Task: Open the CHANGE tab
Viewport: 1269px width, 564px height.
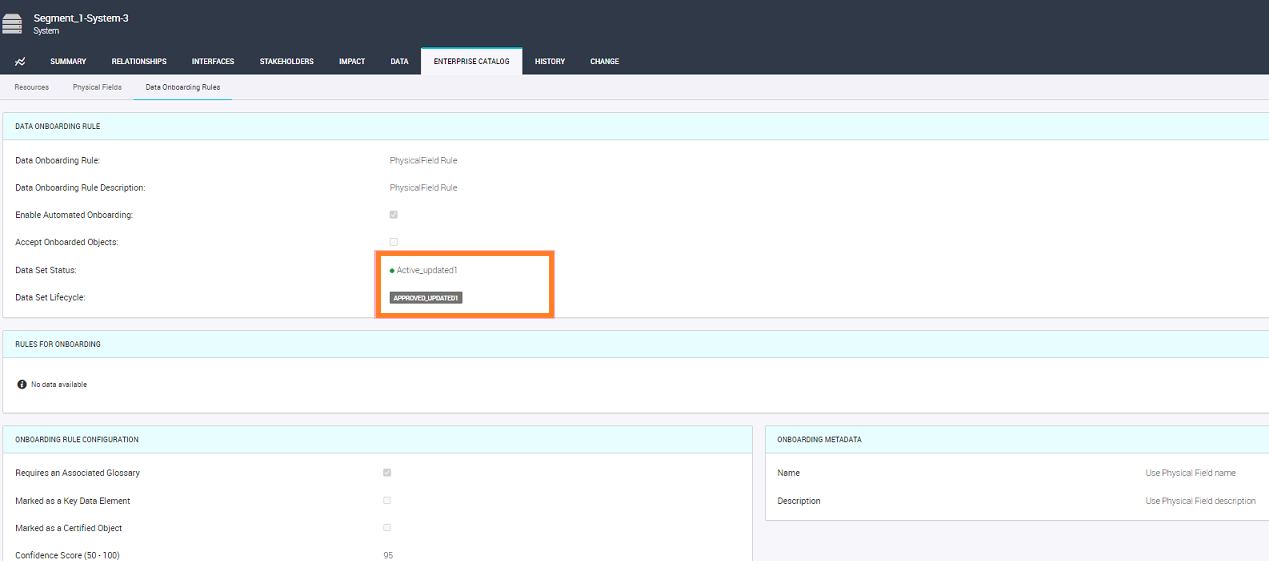Action: 604,62
